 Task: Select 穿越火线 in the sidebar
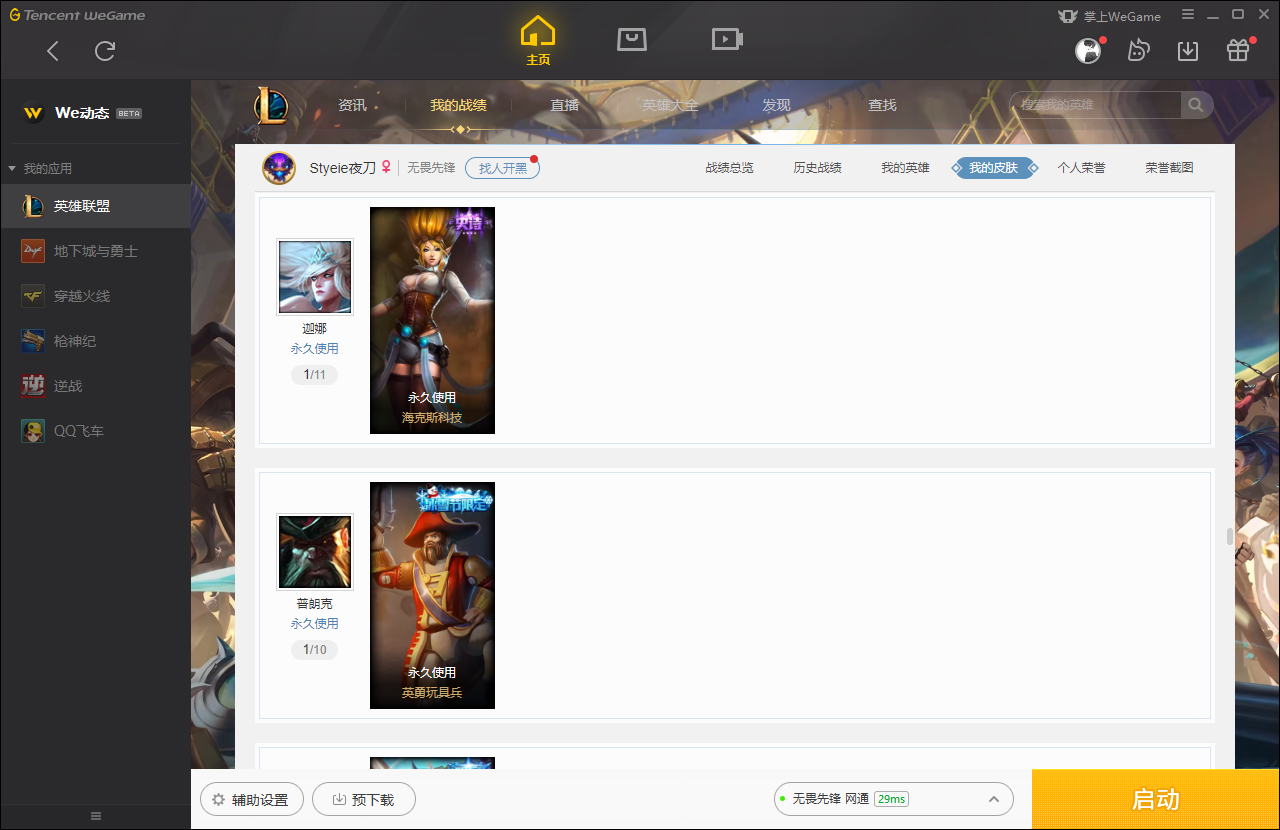point(95,296)
